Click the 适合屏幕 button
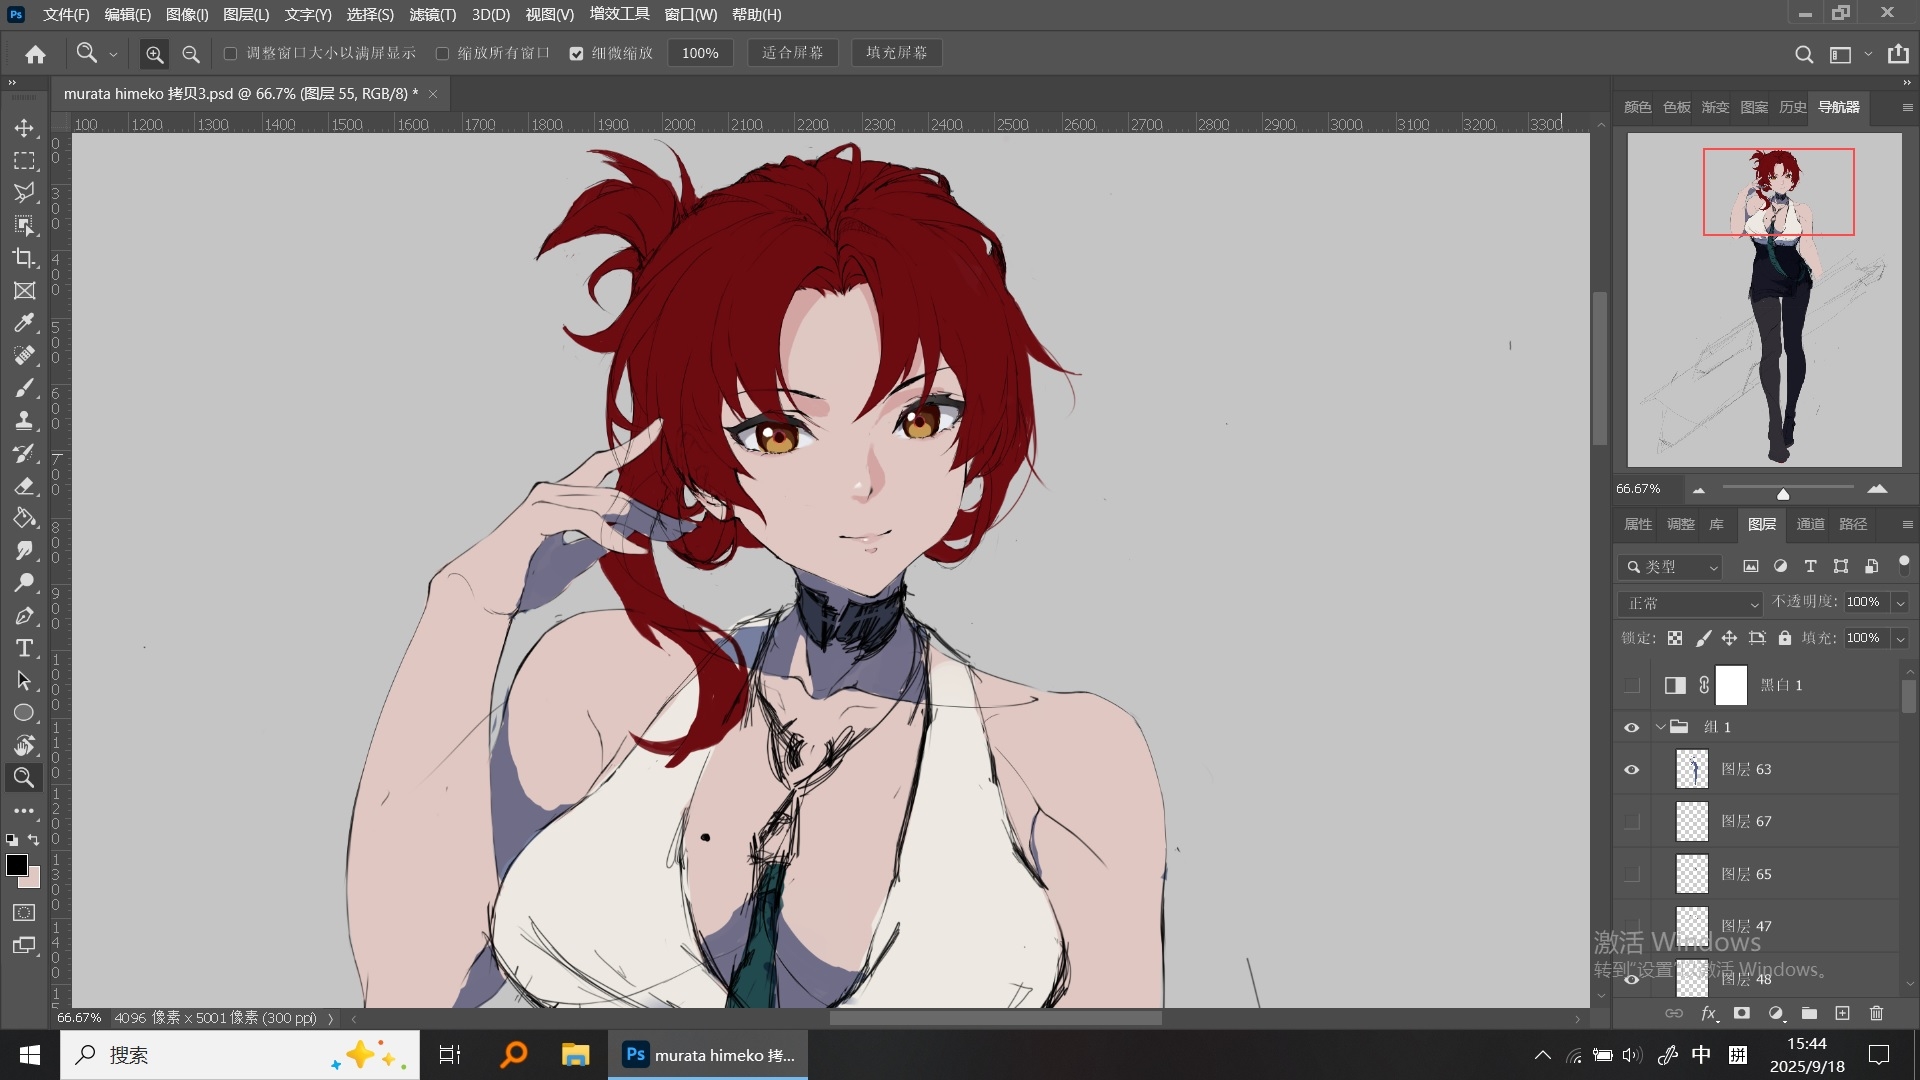1920x1080 pixels. (792, 53)
